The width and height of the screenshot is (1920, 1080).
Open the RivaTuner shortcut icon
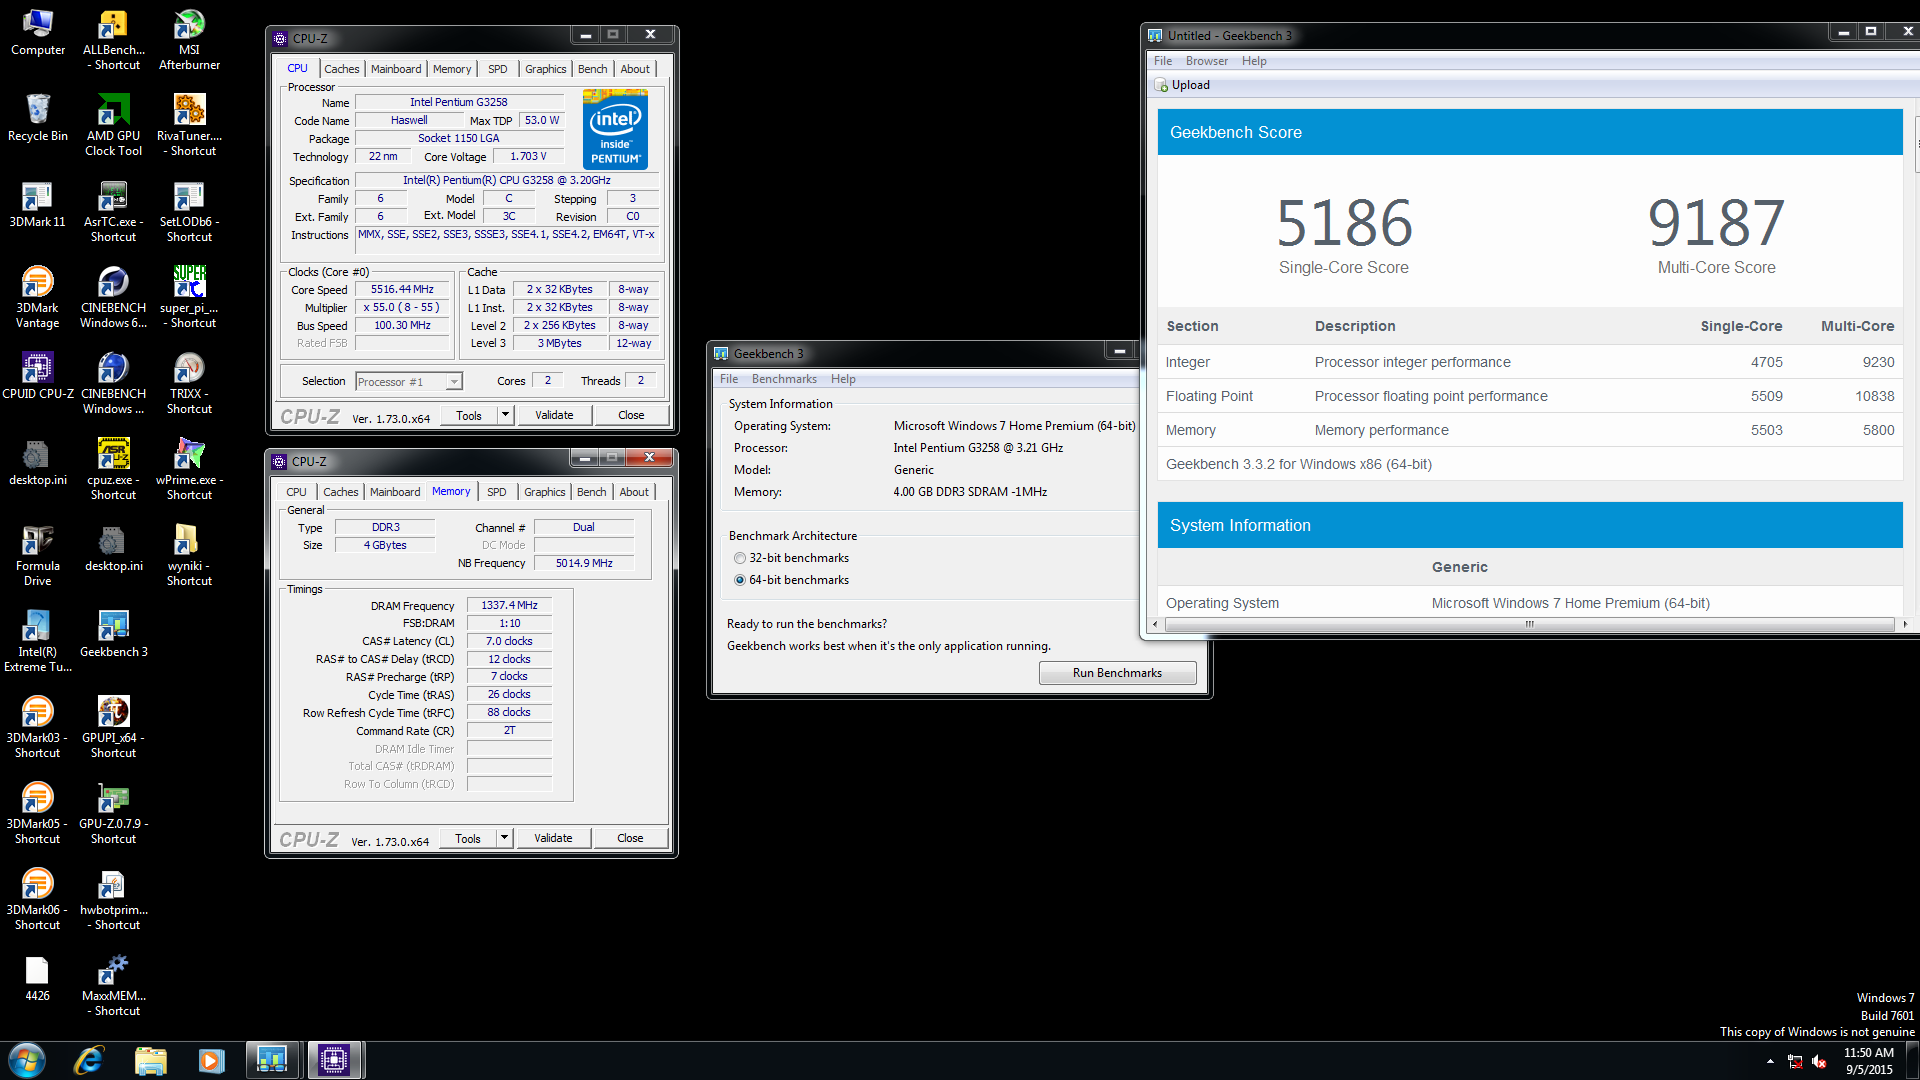[x=189, y=126]
